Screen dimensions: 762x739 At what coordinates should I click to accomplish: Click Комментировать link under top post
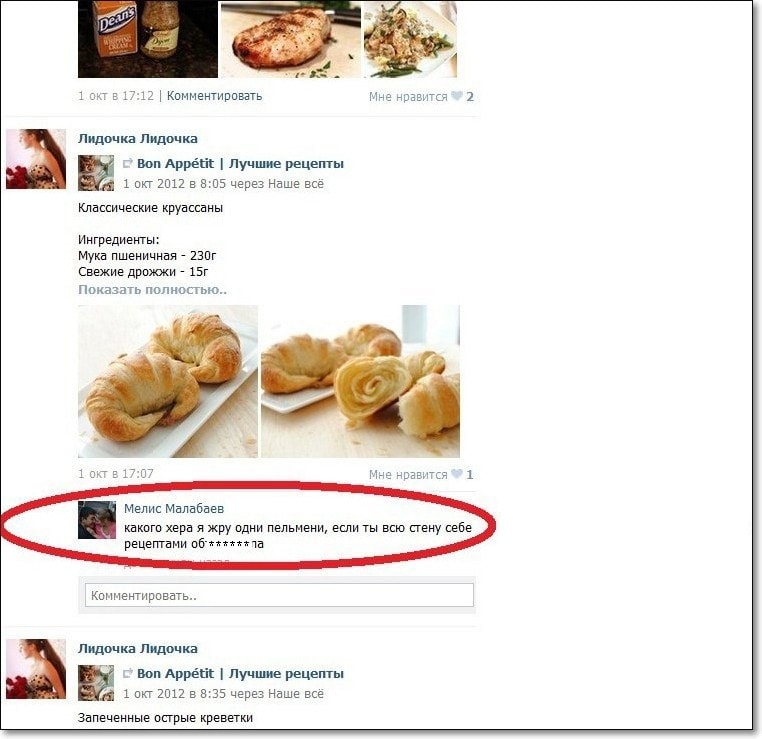[x=214, y=96]
